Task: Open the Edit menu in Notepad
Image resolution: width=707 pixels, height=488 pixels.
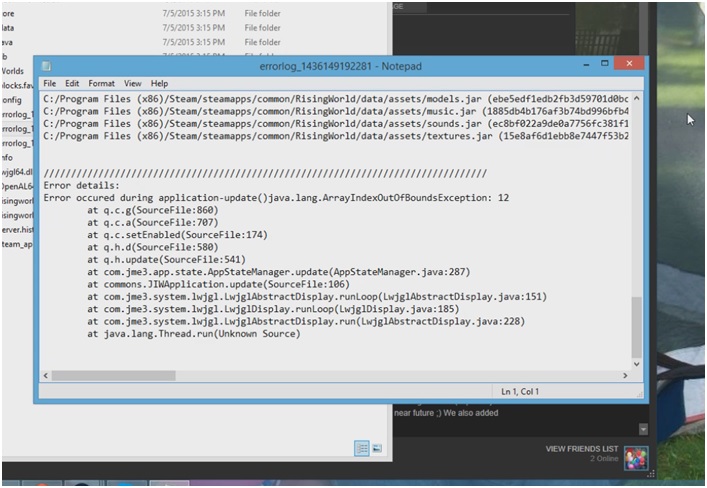Action: (x=73, y=84)
